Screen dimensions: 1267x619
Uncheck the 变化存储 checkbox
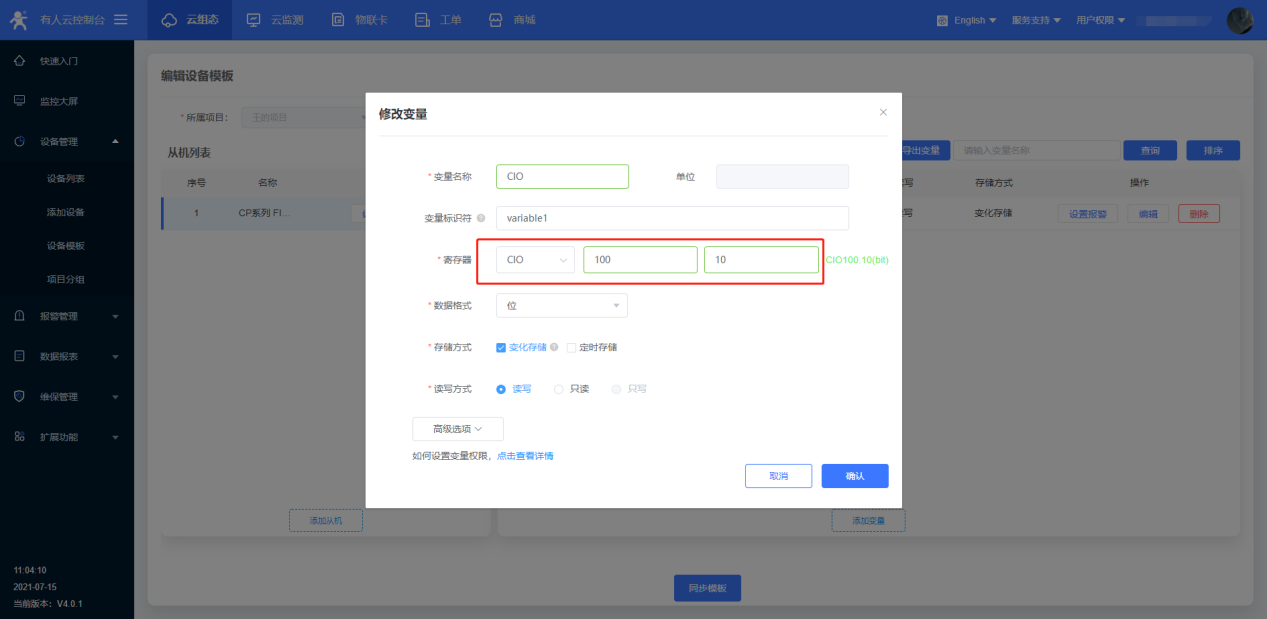click(501, 348)
